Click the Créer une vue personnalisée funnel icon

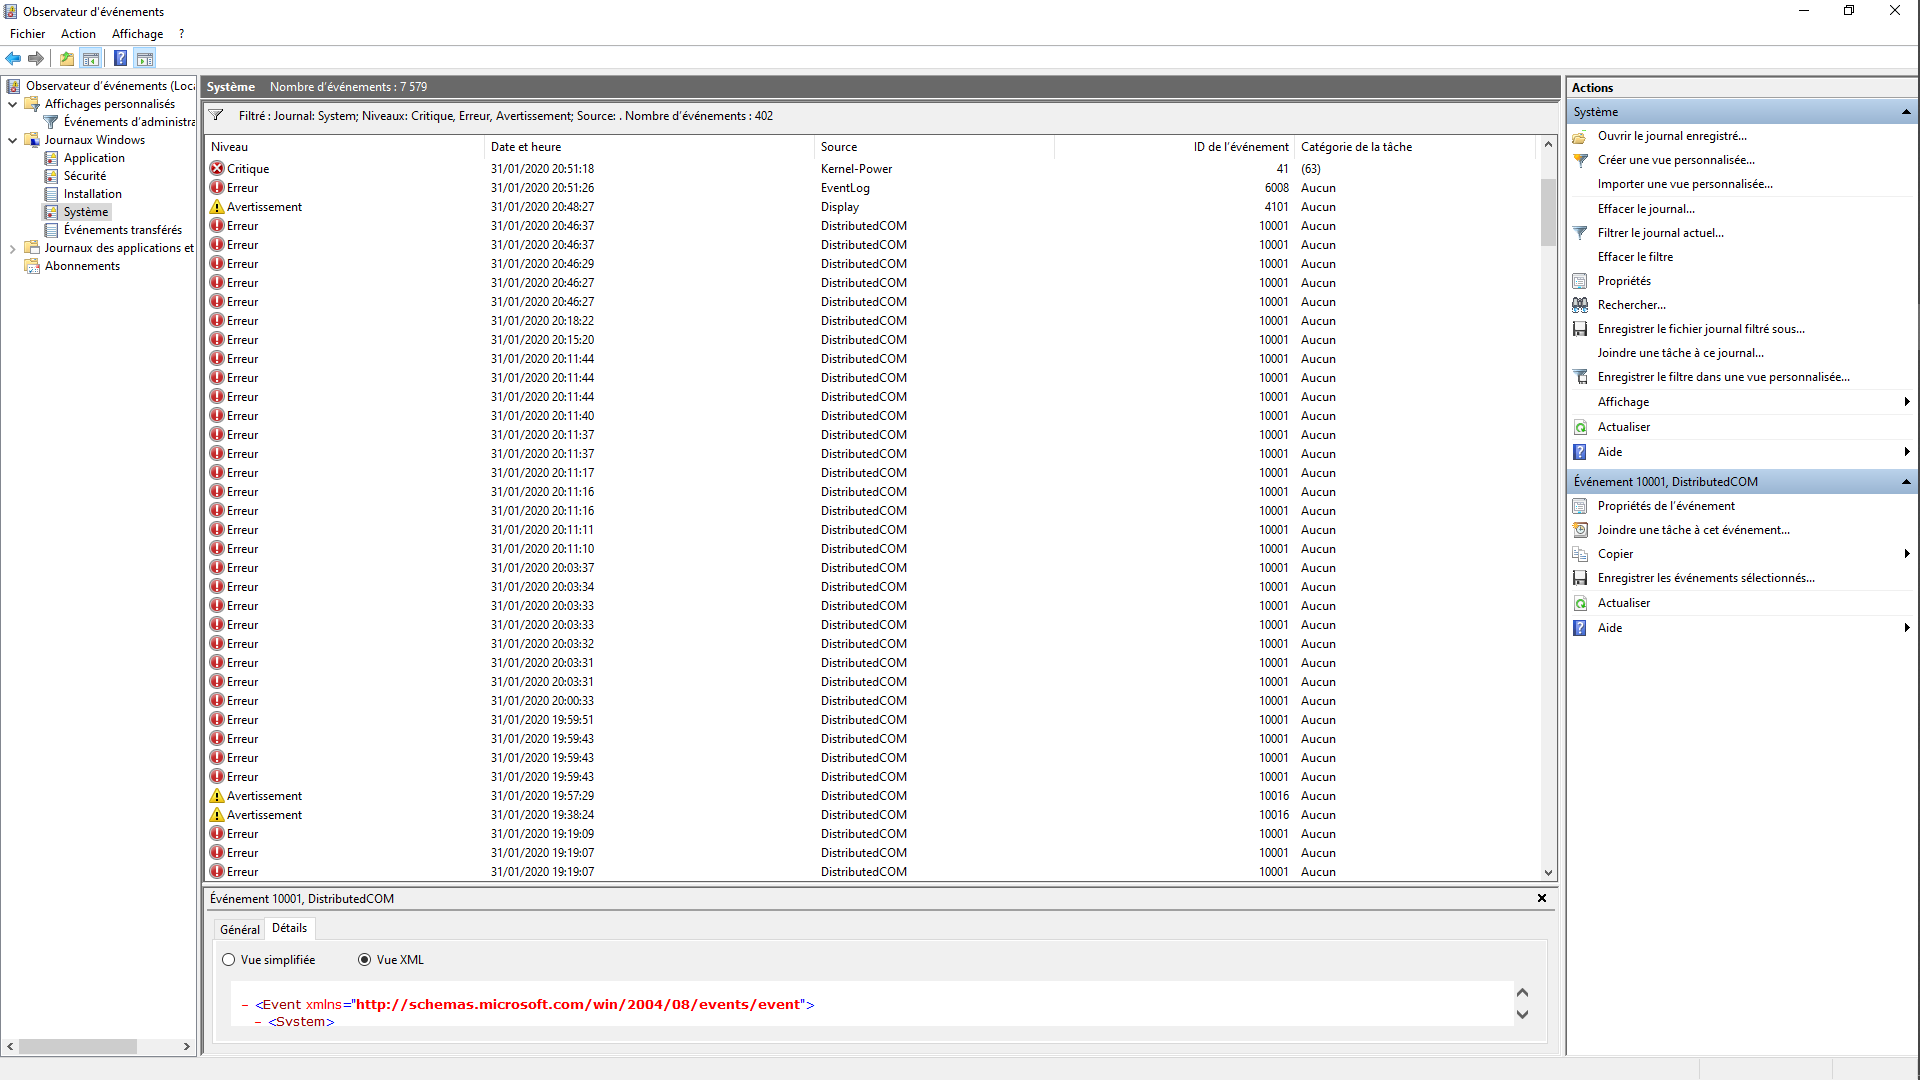pos(1580,160)
